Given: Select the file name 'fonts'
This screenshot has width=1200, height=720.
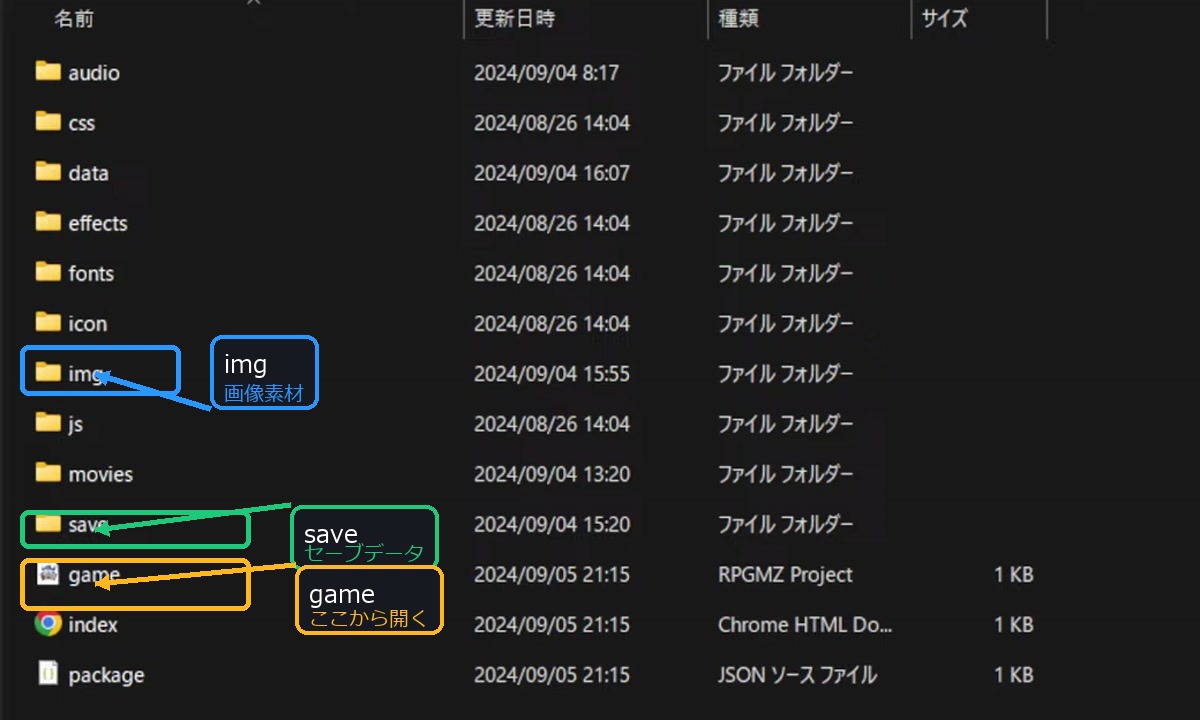Looking at the screenshot, I should [x=91, y=273].
